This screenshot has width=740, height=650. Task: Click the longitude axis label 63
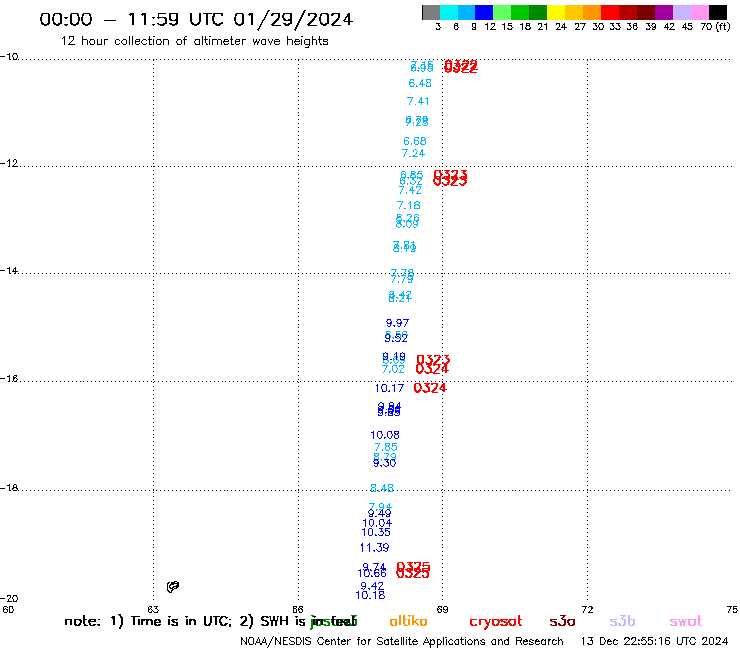click(153, 609)
